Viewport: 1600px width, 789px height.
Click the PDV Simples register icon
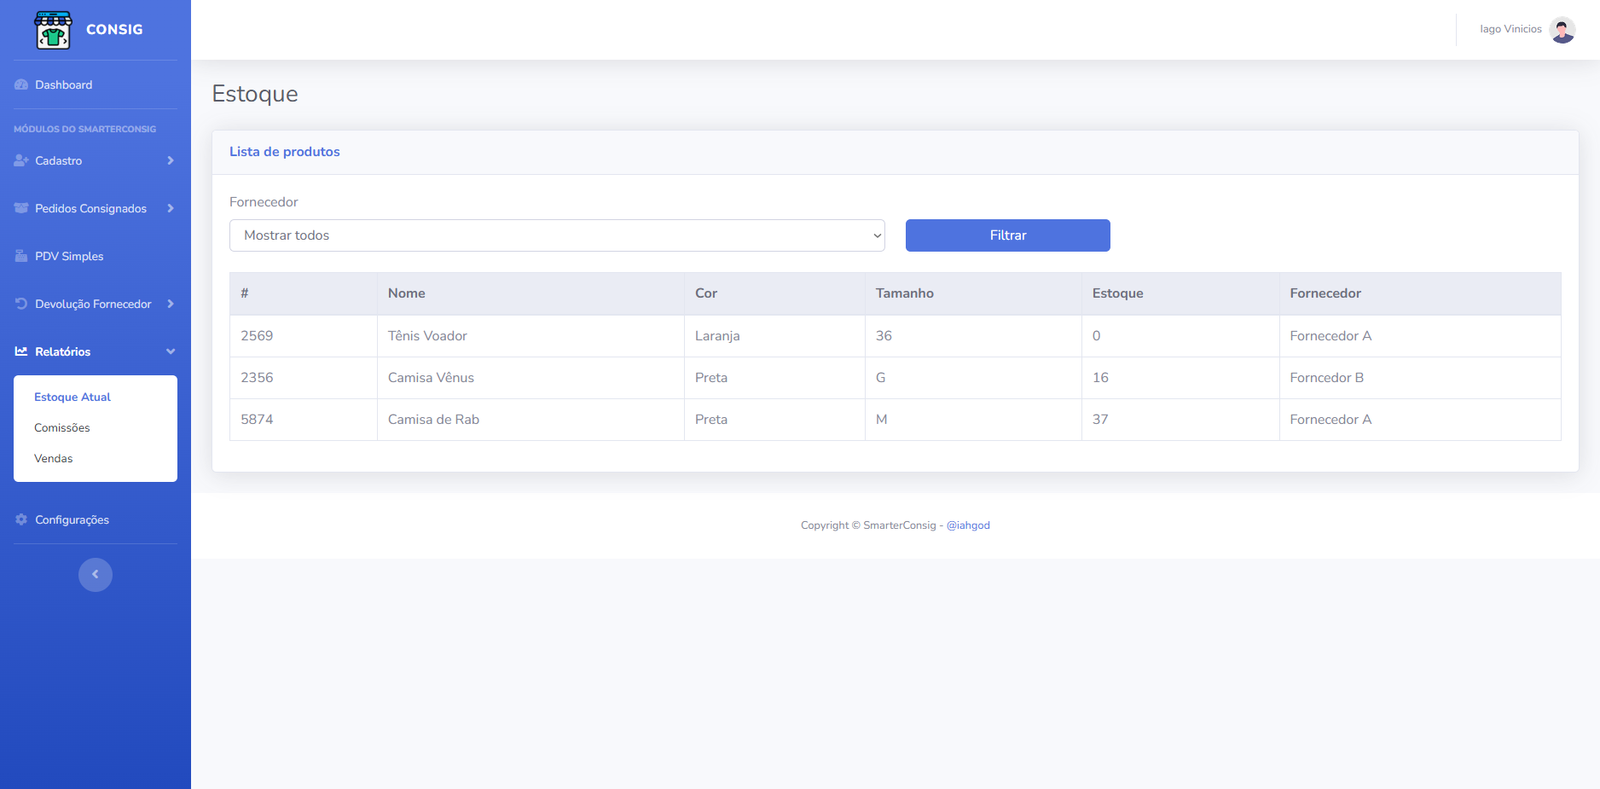[21, 256]
